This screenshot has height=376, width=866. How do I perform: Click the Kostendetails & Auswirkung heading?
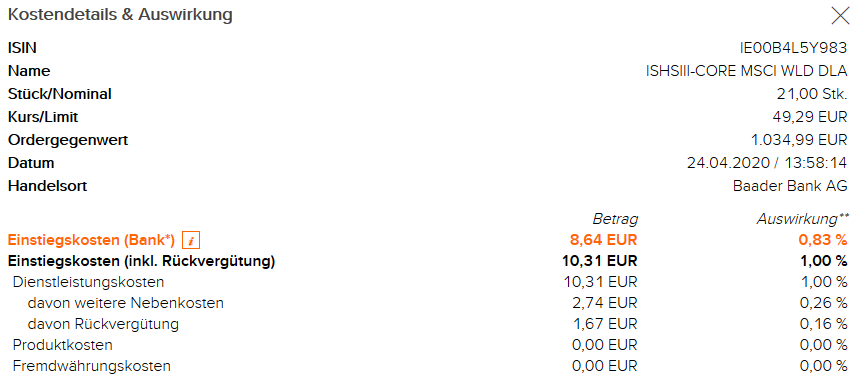click(120, 15)
